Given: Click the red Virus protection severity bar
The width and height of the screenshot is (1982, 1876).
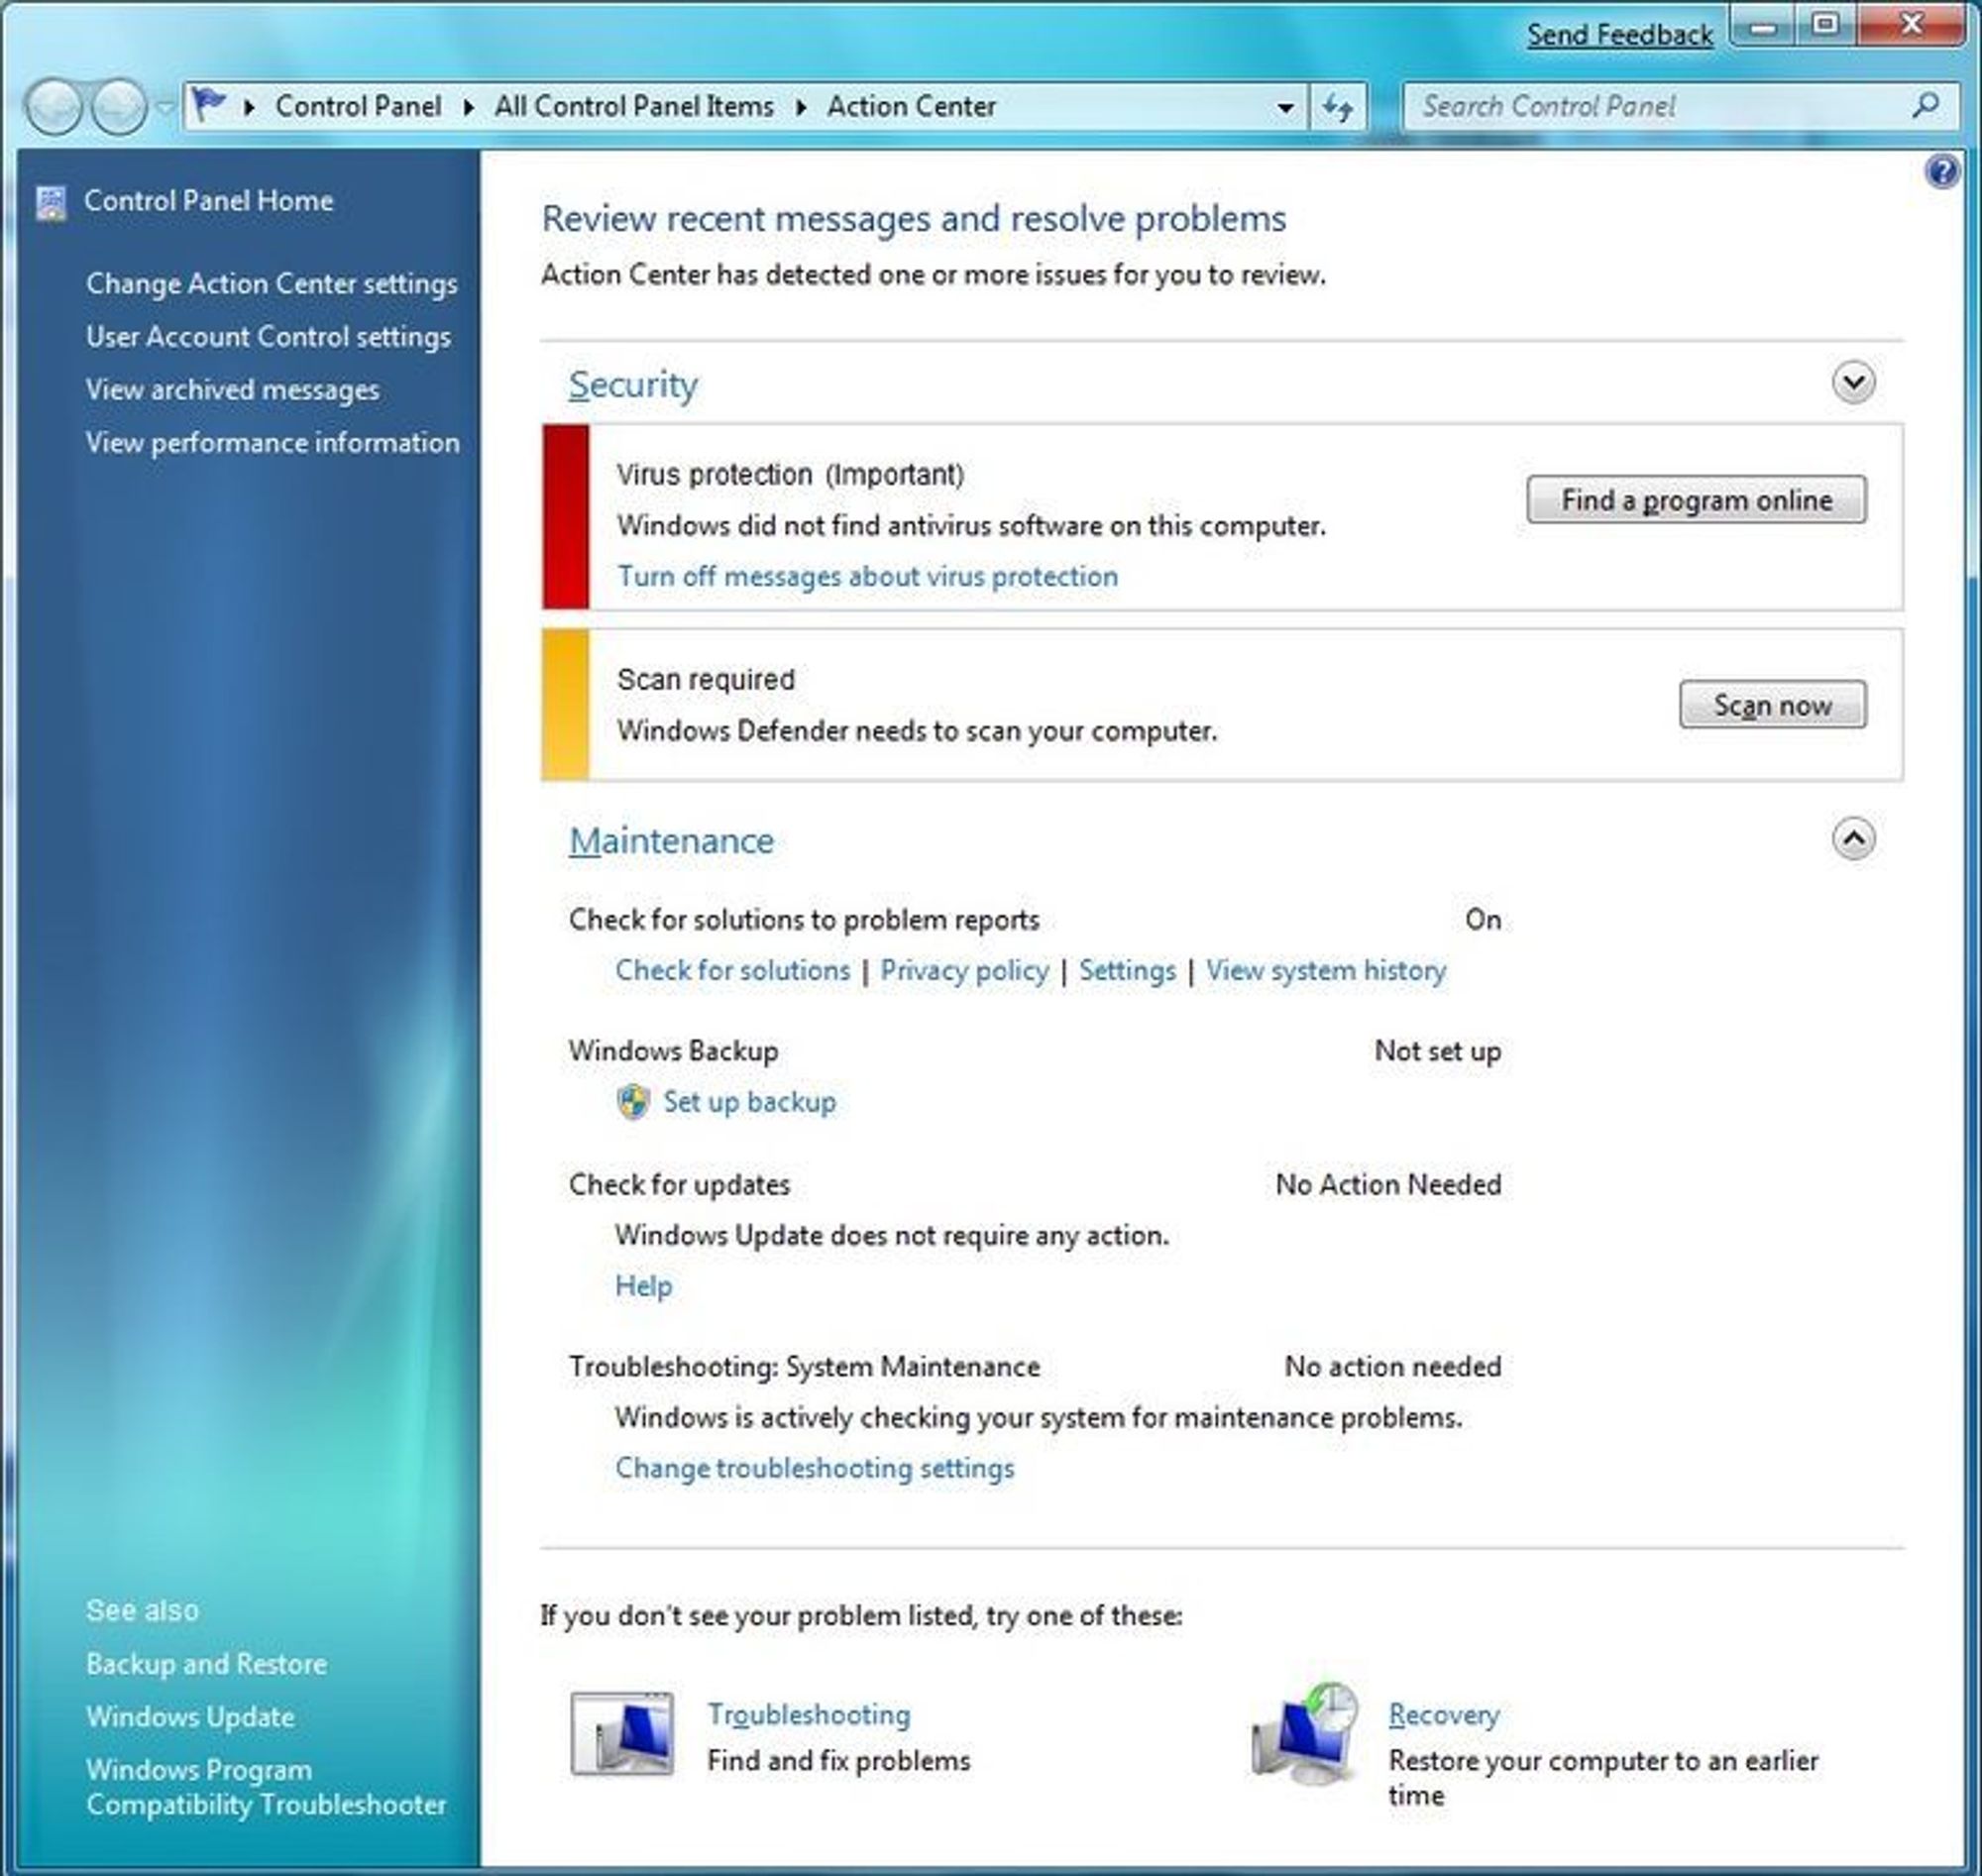Looking at the screenshot, I should click(566, 517).
